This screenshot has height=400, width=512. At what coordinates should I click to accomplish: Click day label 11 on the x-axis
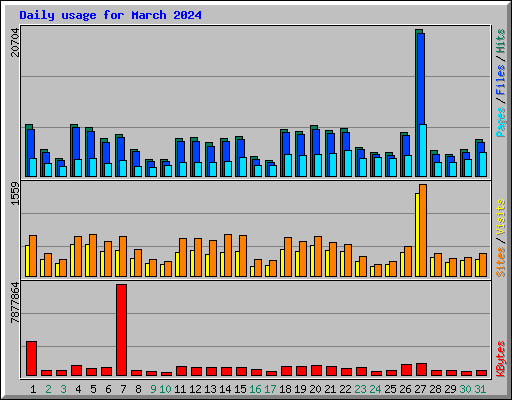(180, 389)
